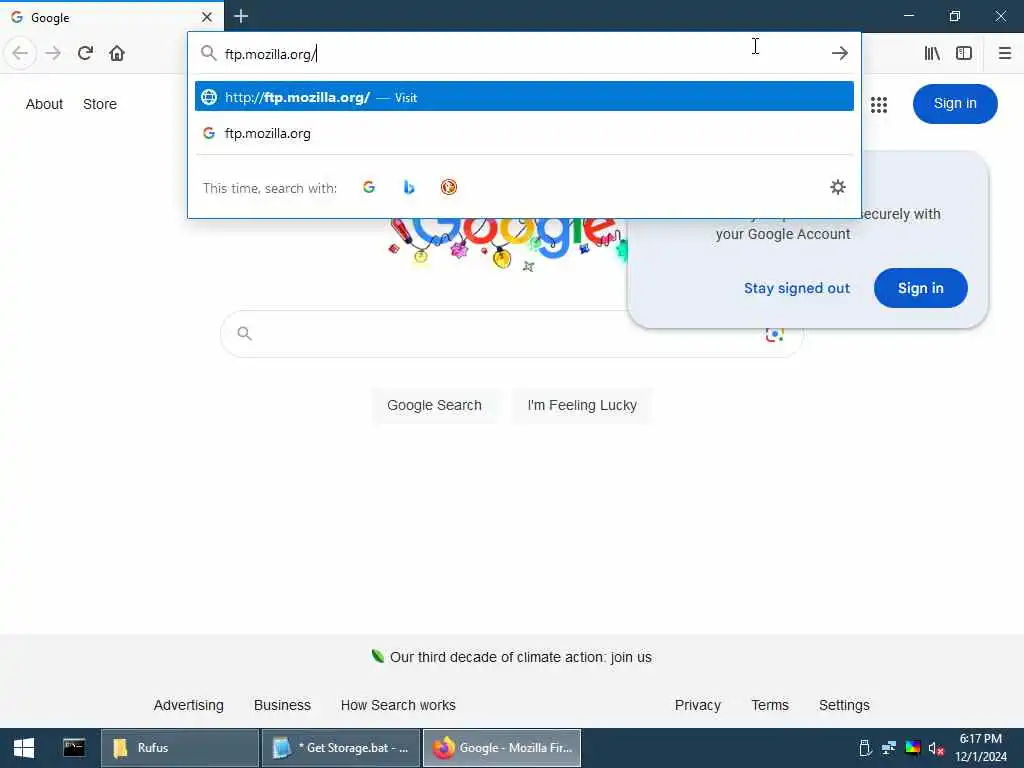Open the Google apps grid icon
This screenshot has height=768, width=1024.
879,104
